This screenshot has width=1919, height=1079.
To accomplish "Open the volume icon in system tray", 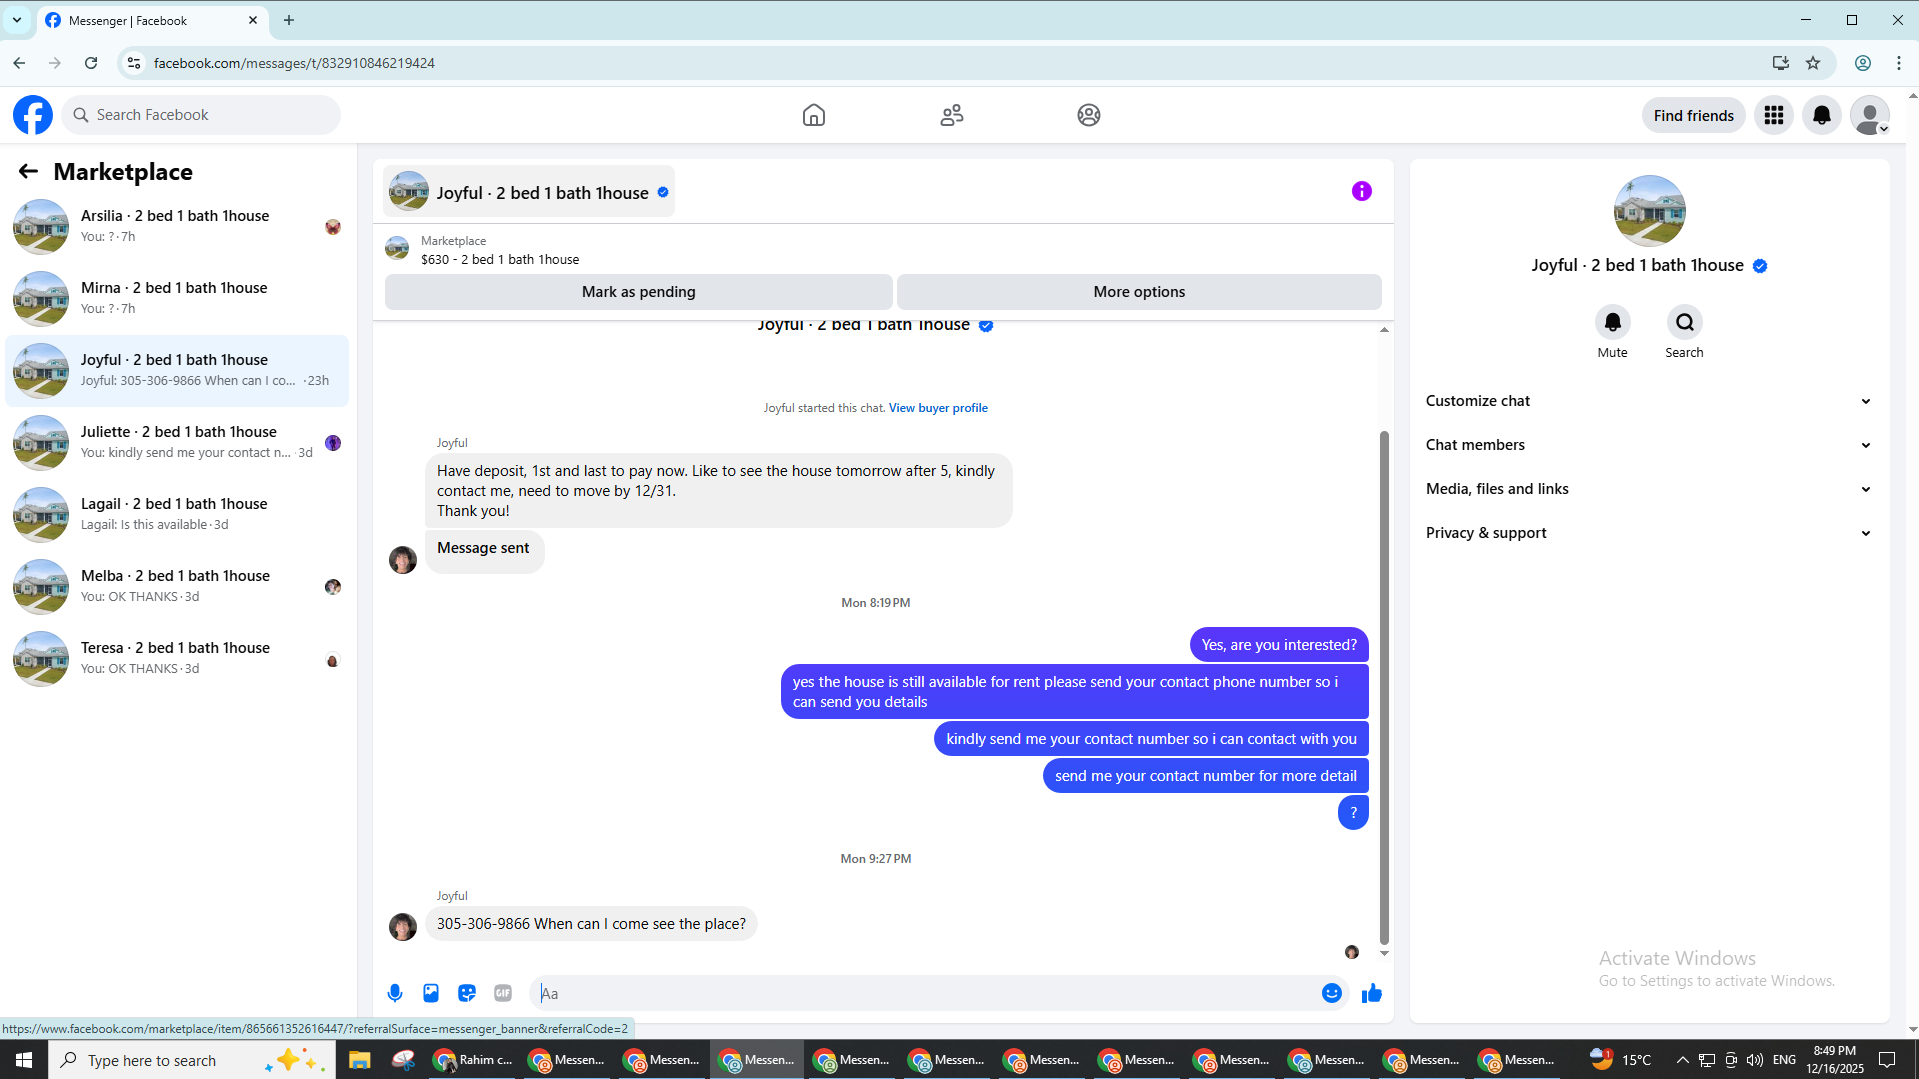I will point(1755,1060).
